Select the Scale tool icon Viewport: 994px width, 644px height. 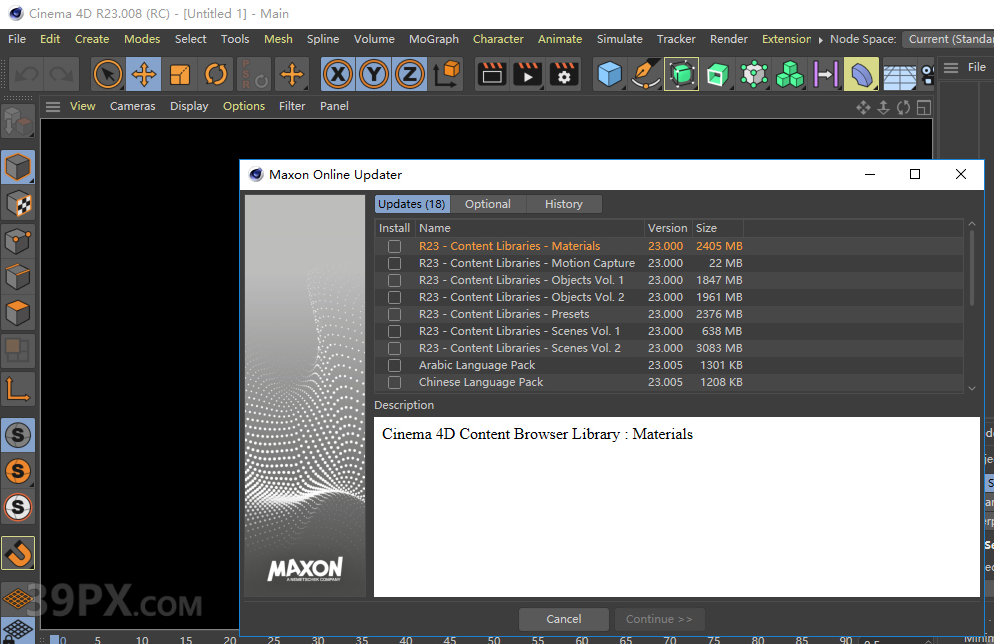click(180, 74)
